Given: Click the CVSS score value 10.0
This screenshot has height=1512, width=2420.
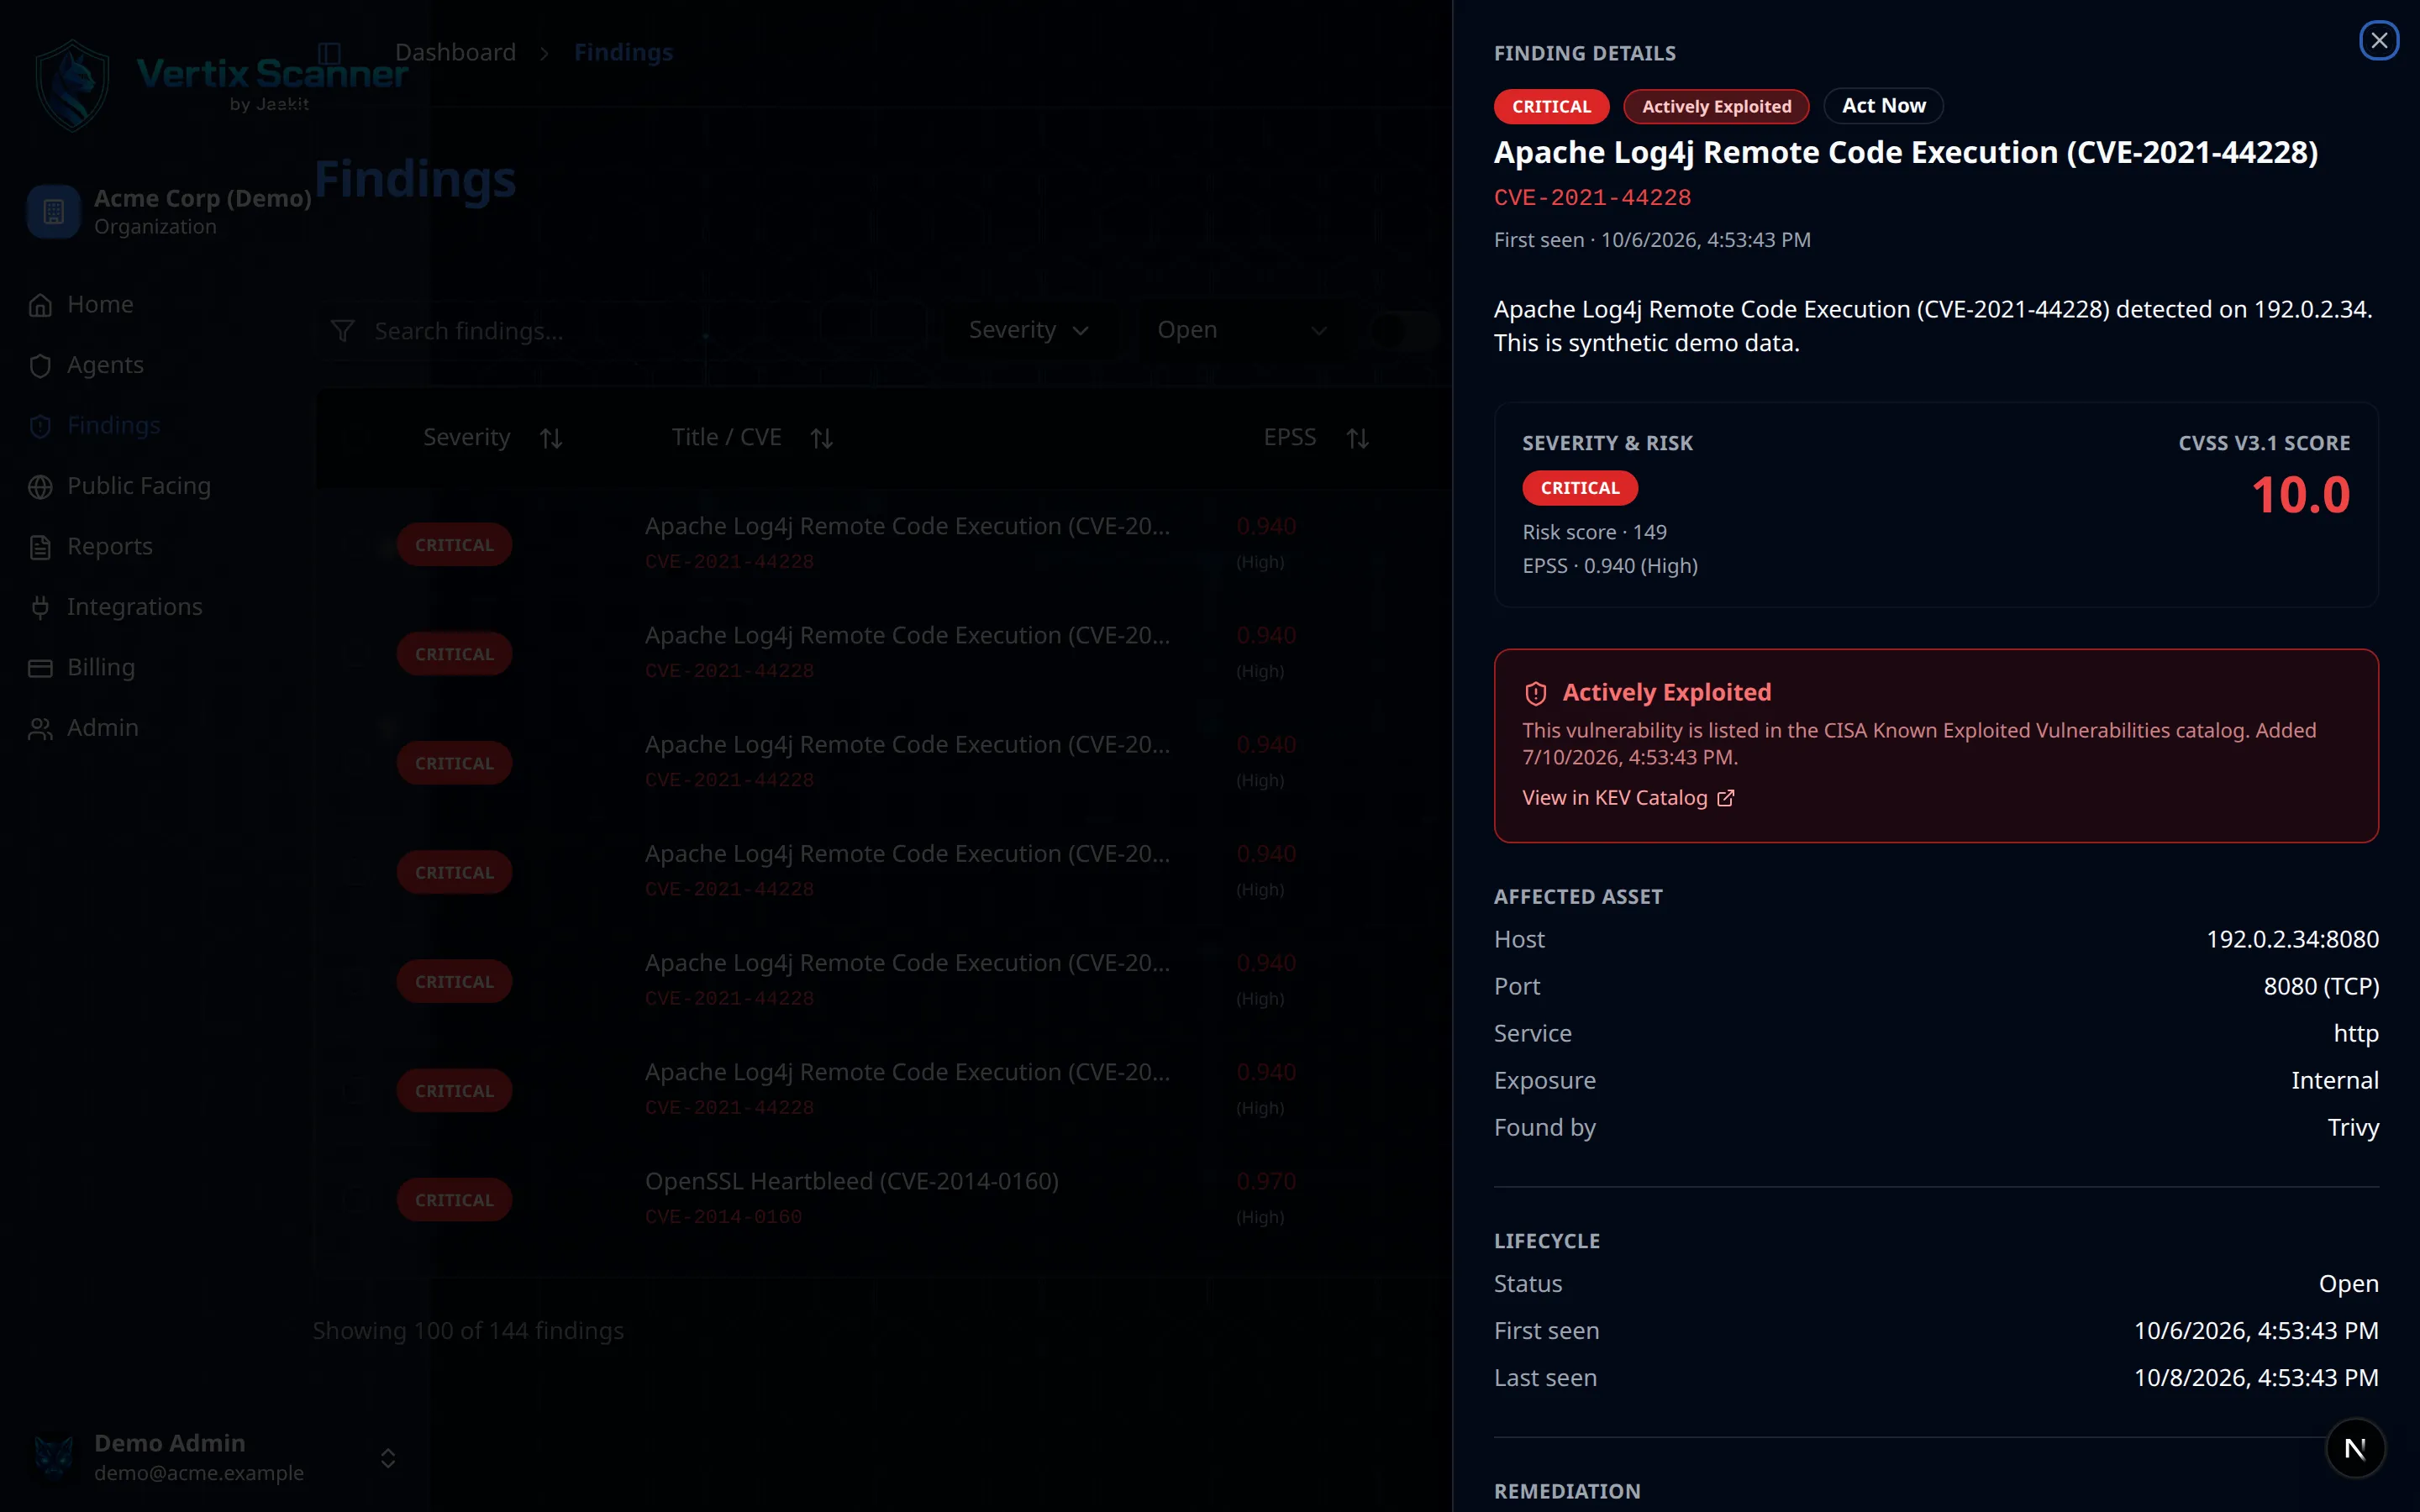Looking at the screenshot, I should click(x=2300, y=495).
